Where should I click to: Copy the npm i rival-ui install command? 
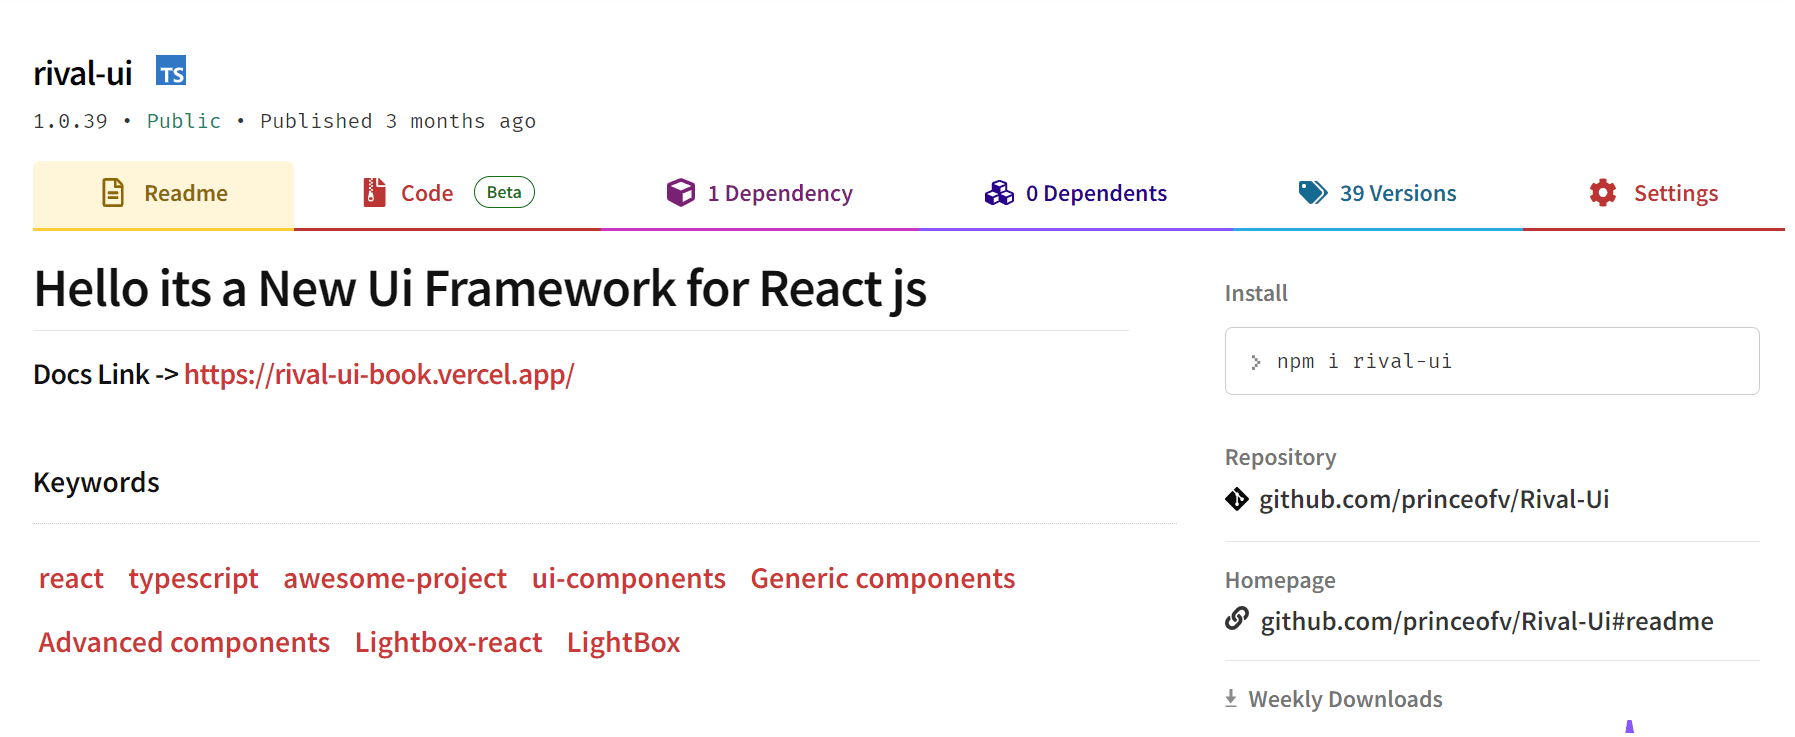coord(1492,361)
